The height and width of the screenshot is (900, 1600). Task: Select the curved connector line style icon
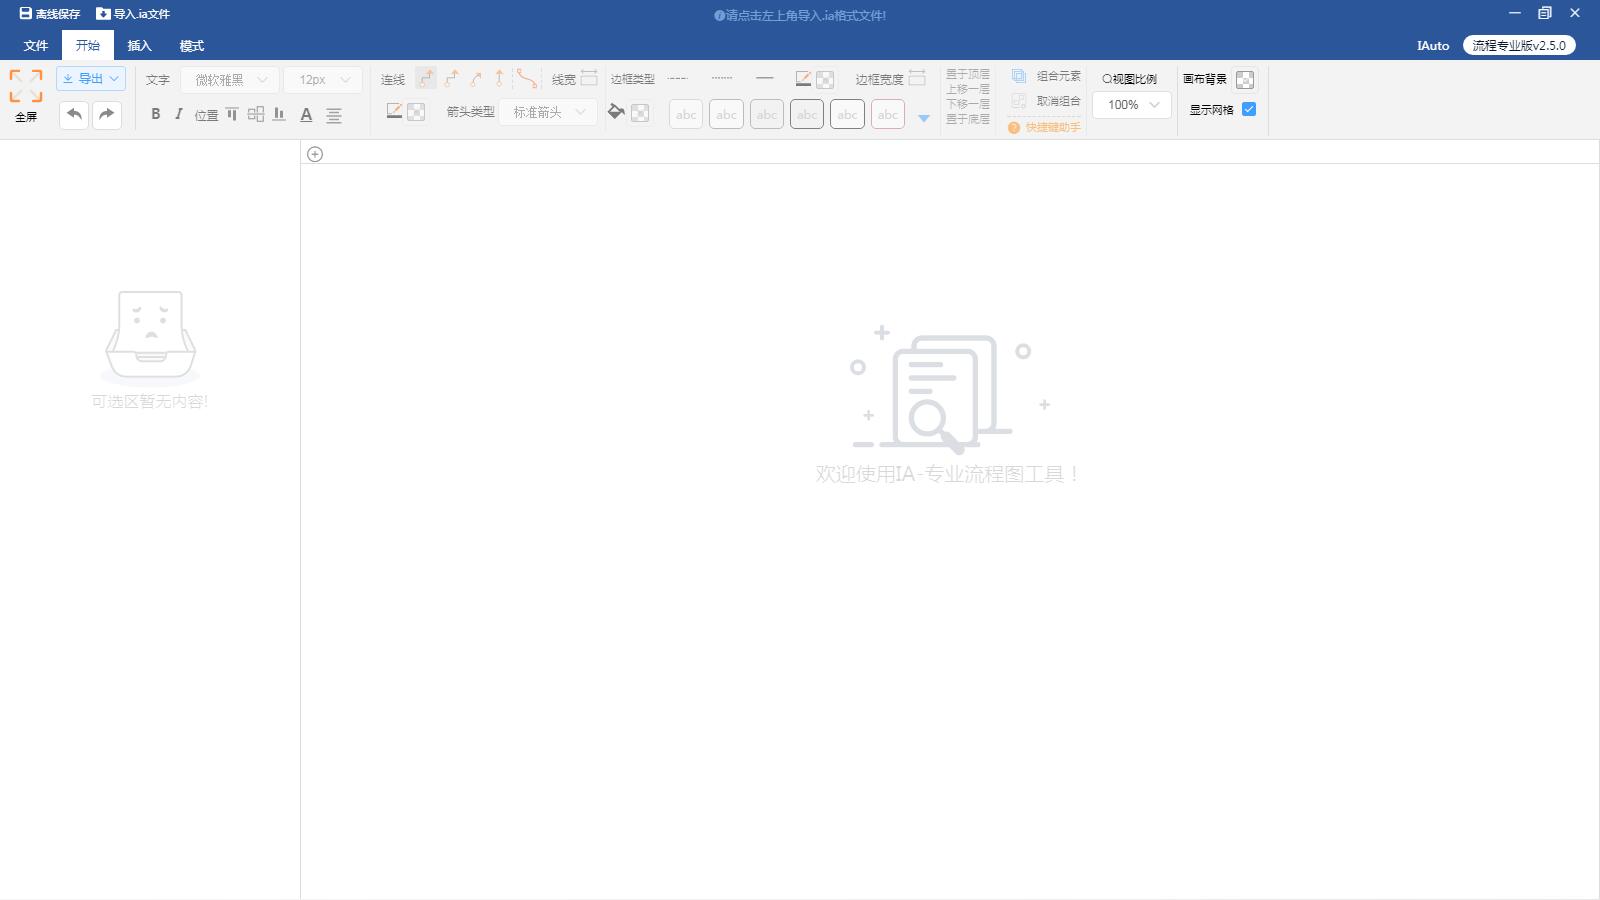click(x=527, y=78)
